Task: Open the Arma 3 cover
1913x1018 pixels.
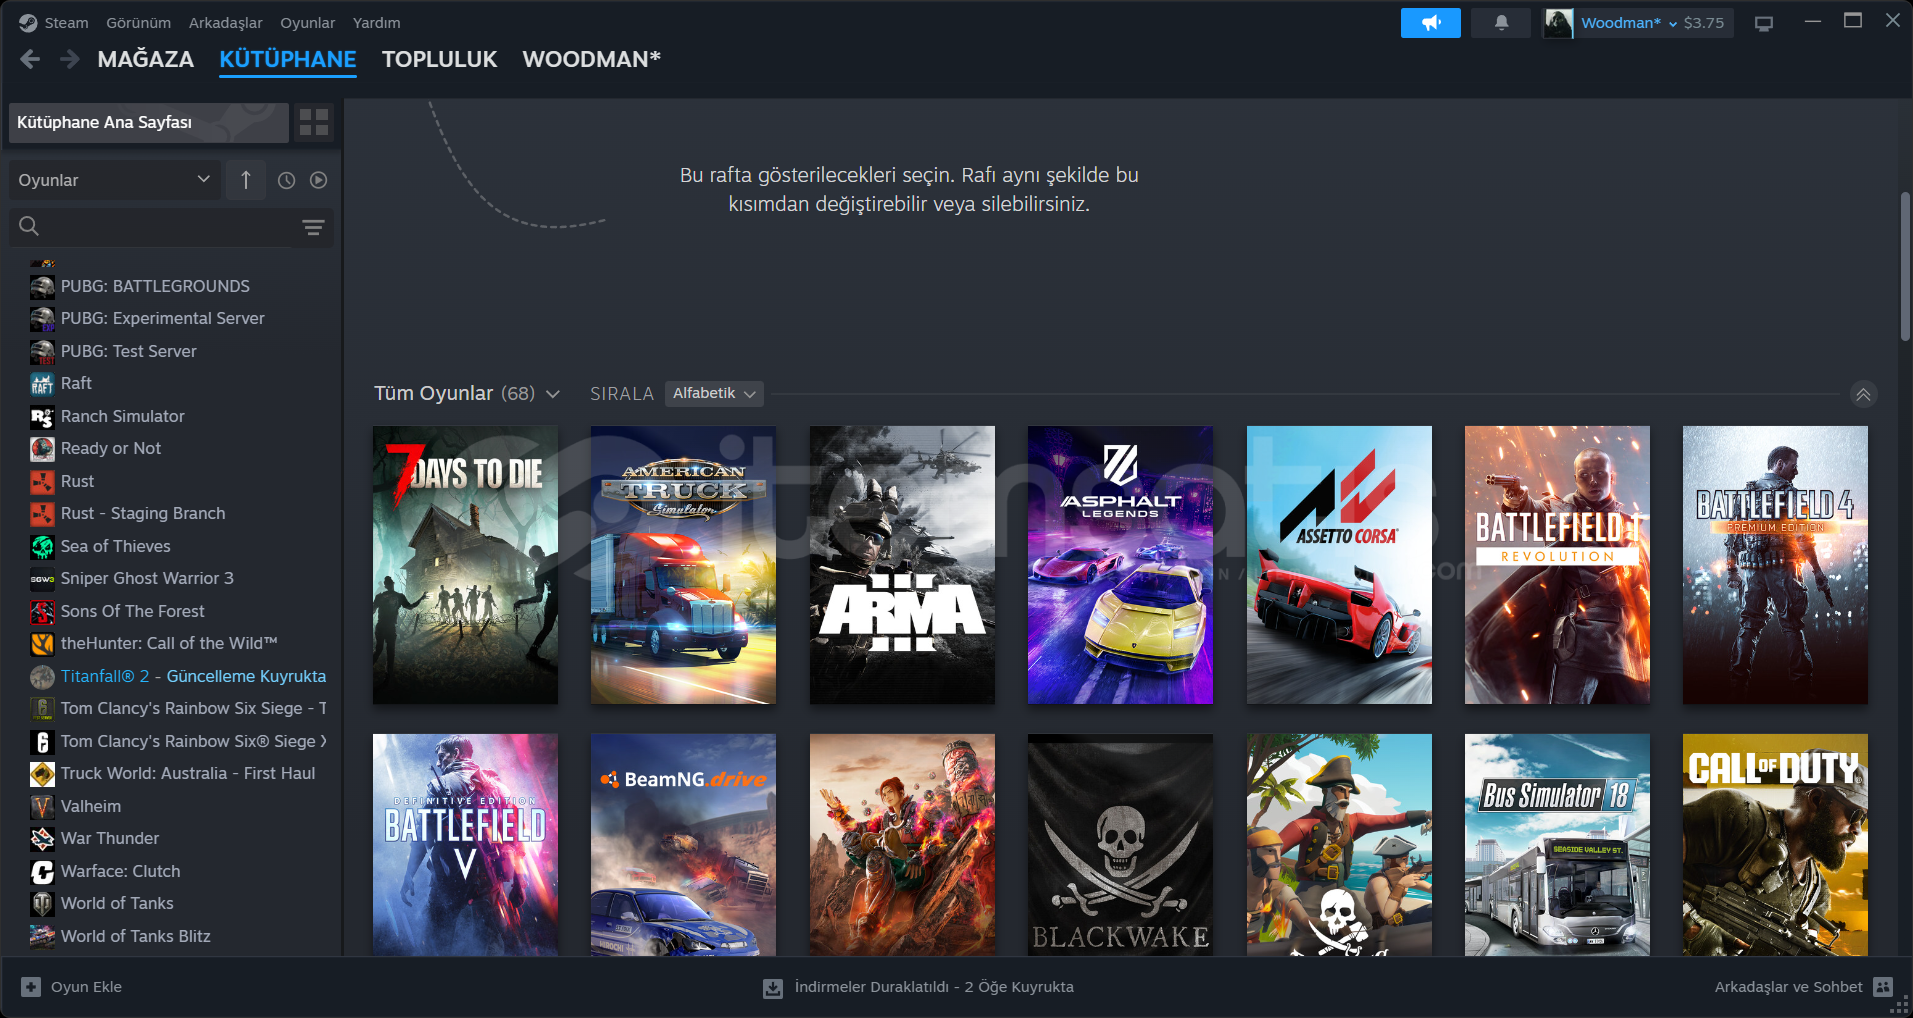Action: pos(902,565)
